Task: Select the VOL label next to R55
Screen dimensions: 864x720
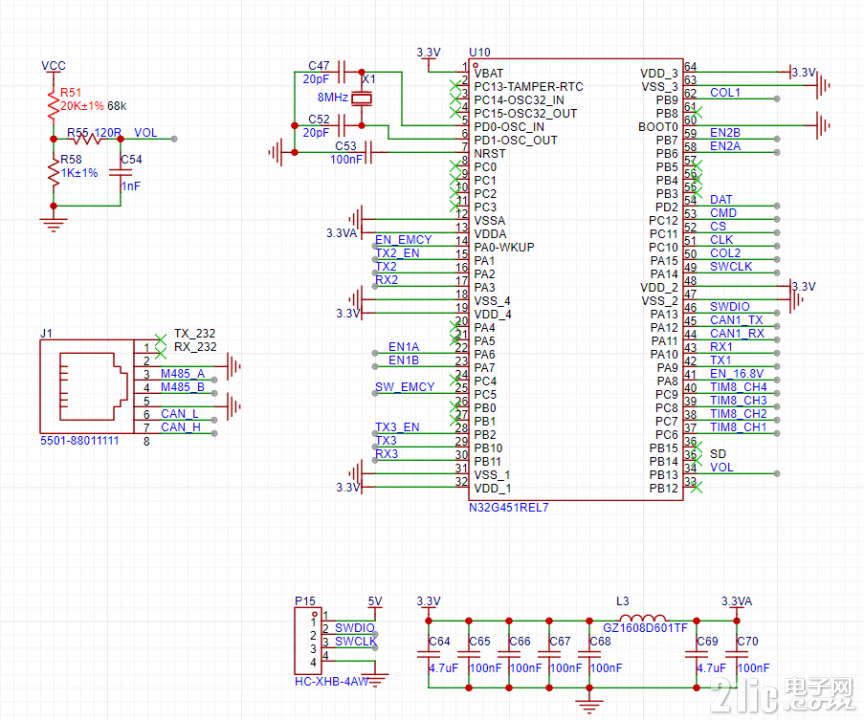Action: pos(145,133)
